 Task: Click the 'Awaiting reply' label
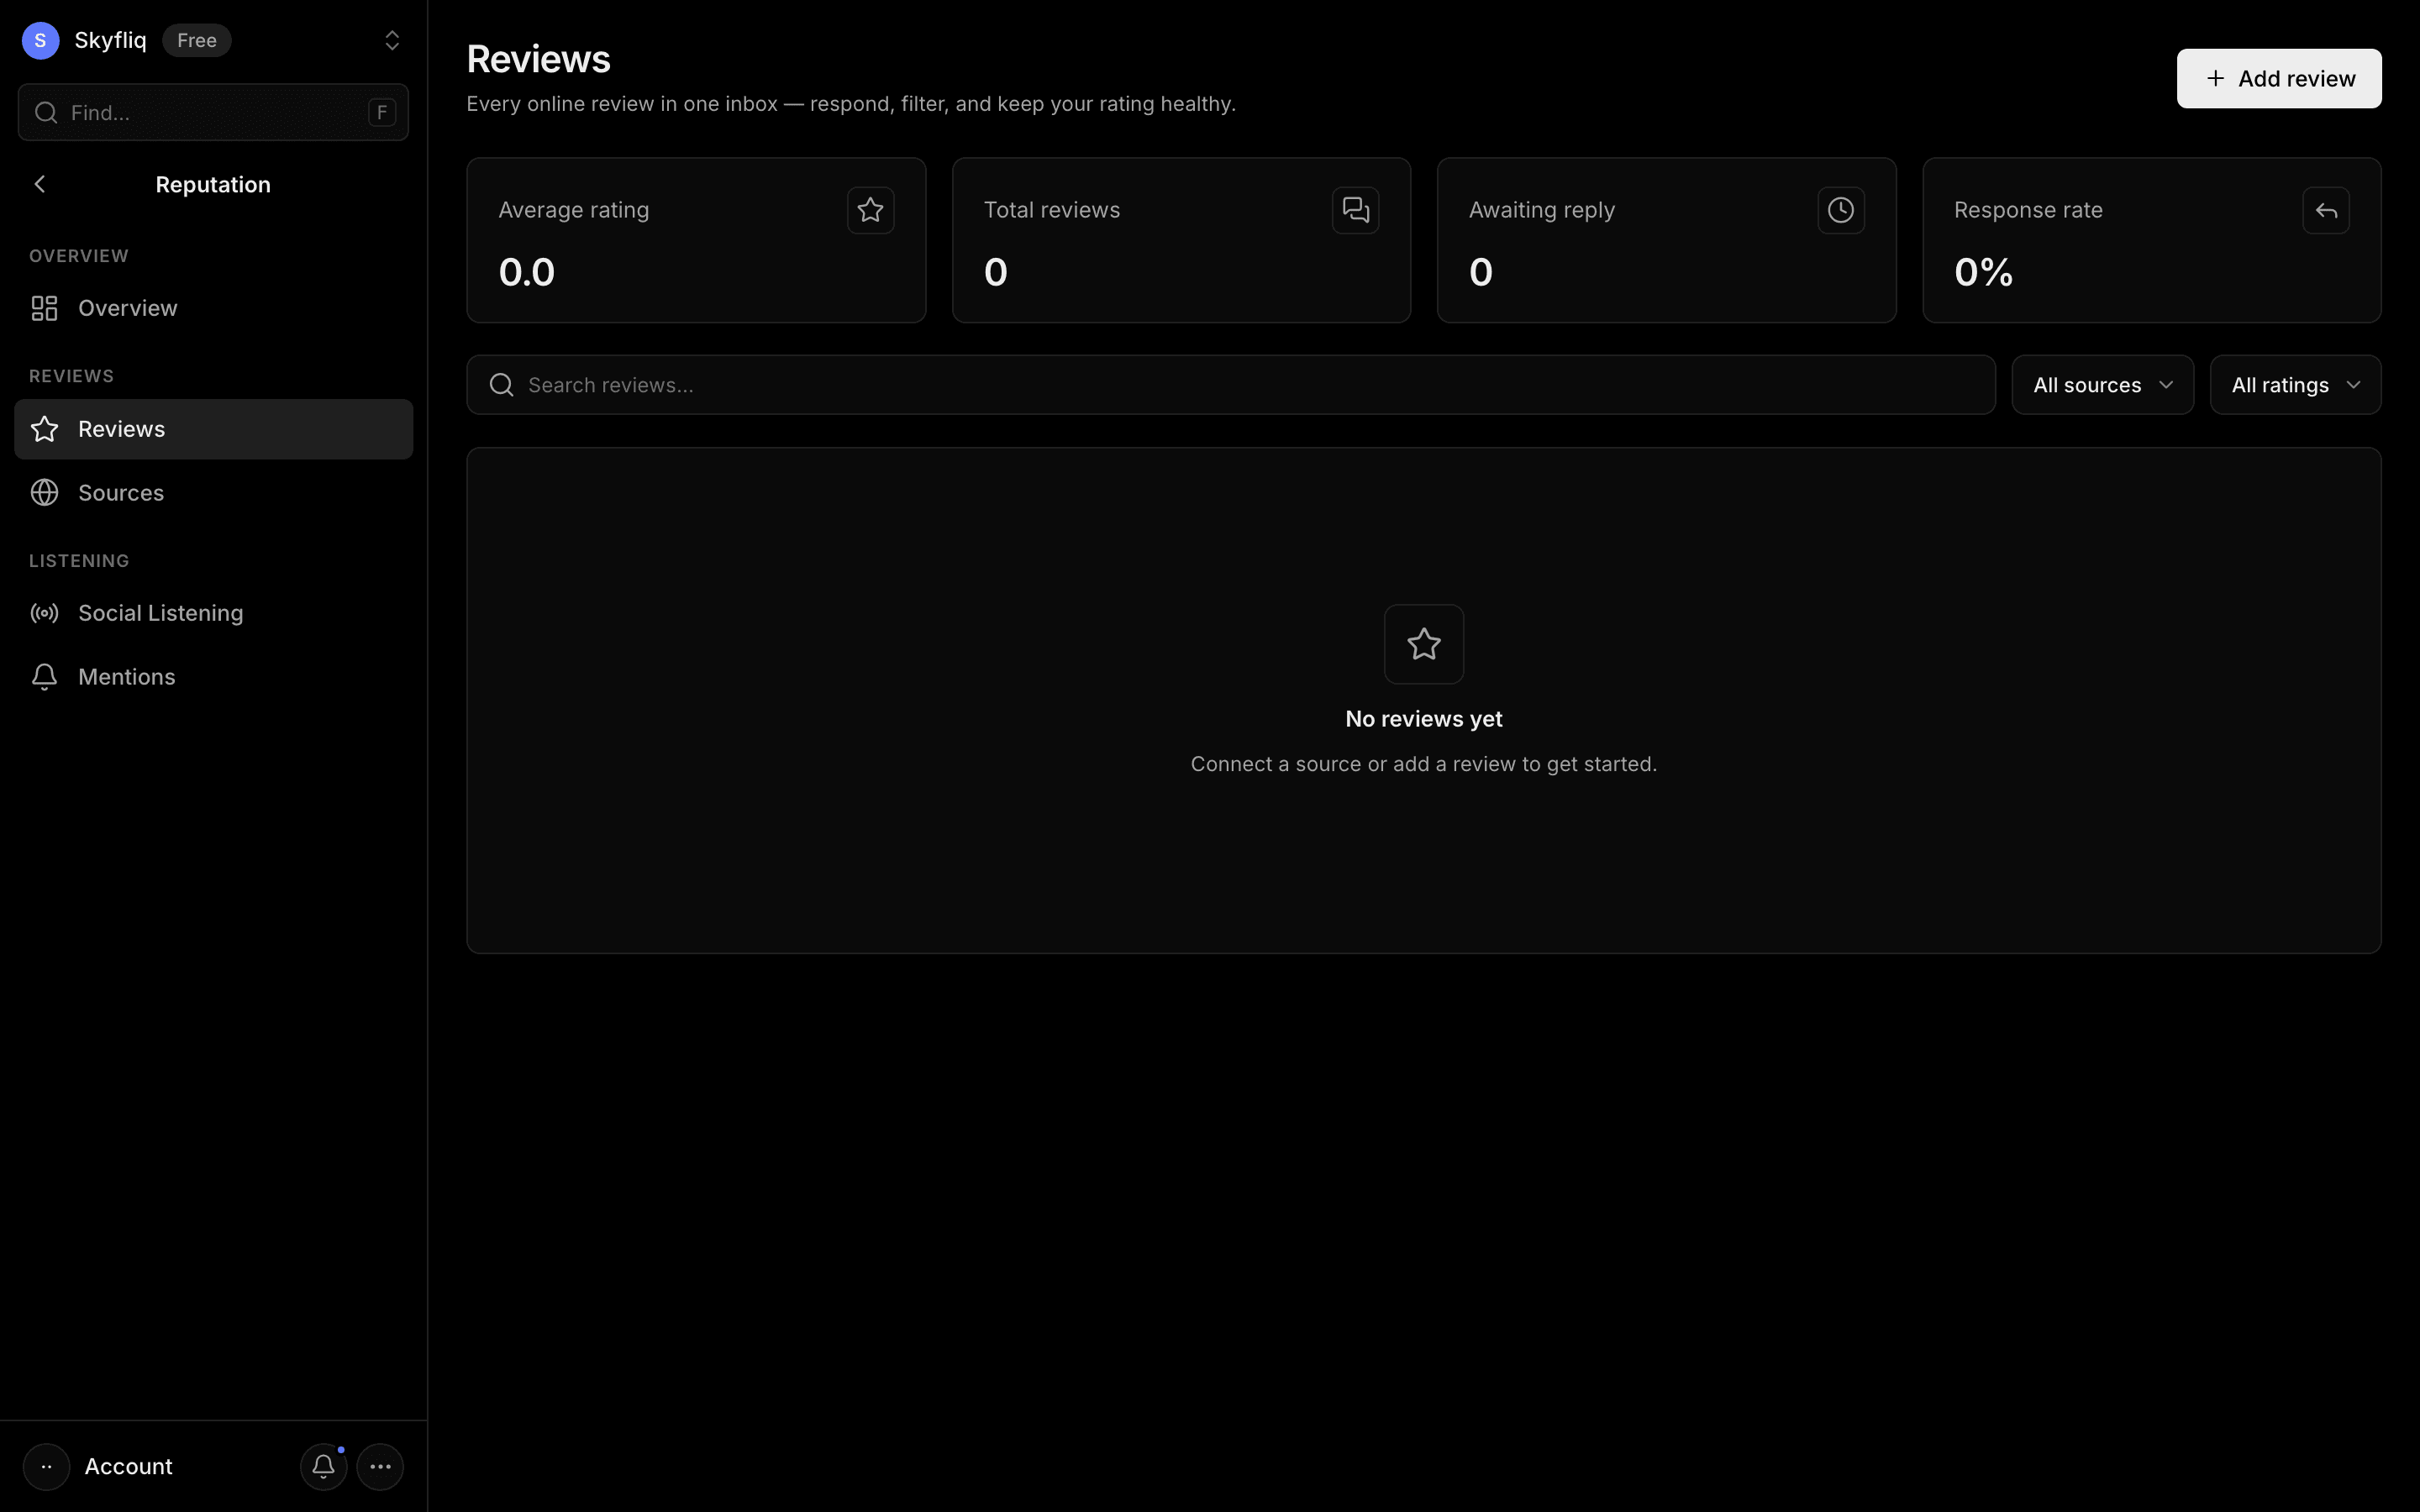coord(1542,210)
